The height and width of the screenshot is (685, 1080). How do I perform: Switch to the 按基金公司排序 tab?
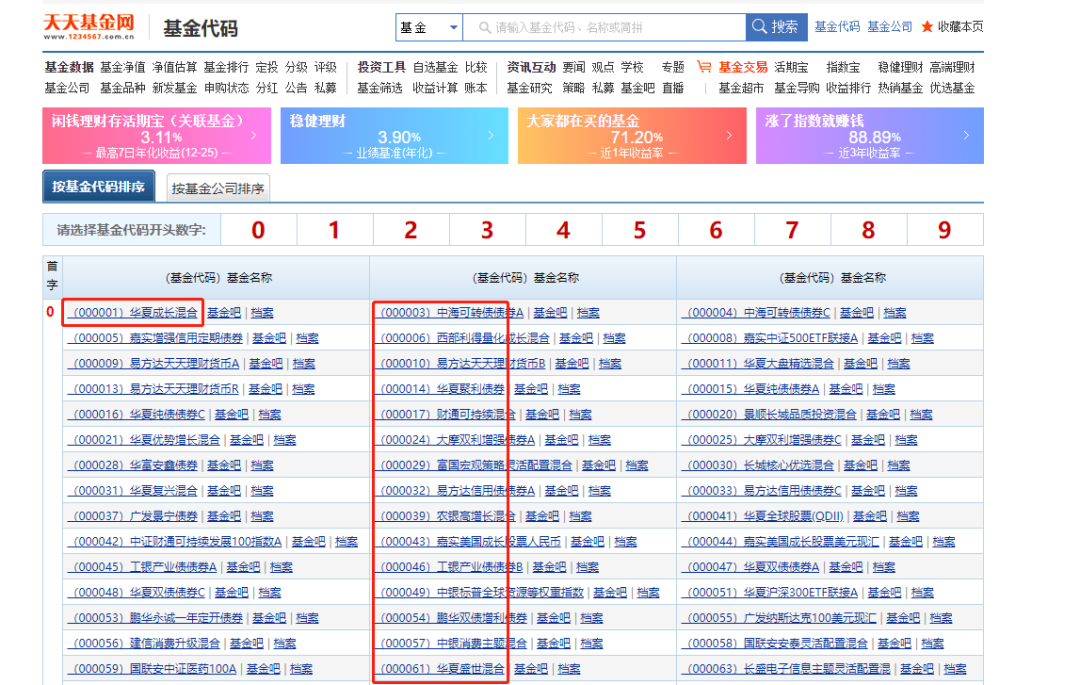click(218, 188)
